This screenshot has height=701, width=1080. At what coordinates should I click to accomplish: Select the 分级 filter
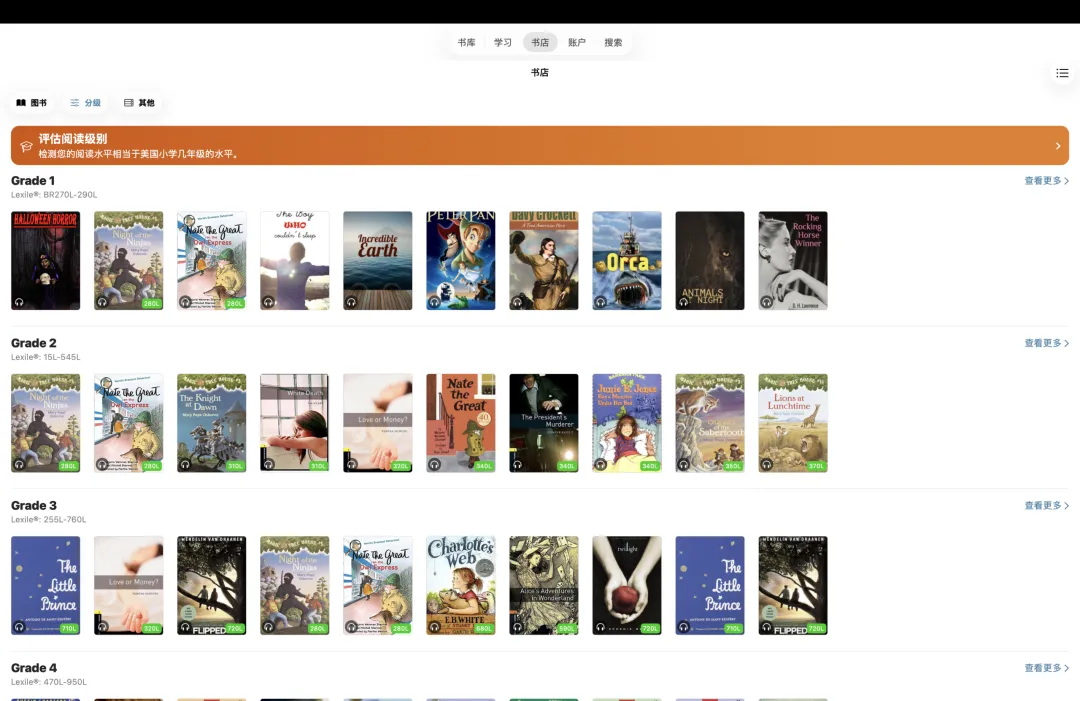coord(85,103)
